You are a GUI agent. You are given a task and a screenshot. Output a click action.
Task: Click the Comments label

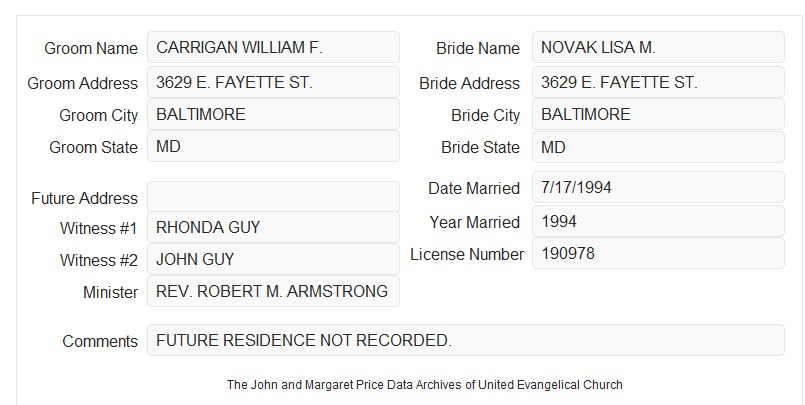click(100, 341)
